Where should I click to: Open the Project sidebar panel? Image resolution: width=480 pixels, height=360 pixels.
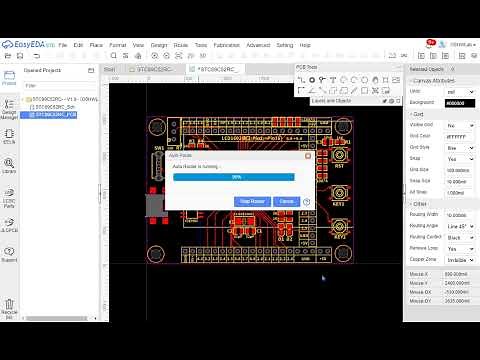click(x=9, y=78)
